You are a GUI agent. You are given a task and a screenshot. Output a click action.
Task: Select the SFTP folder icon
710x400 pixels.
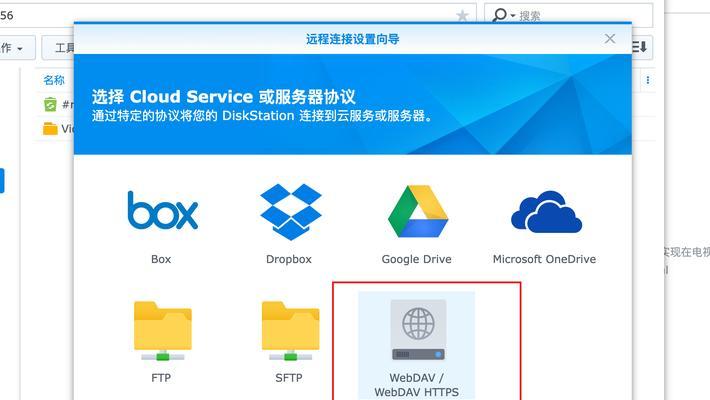[x=291, y=331]
